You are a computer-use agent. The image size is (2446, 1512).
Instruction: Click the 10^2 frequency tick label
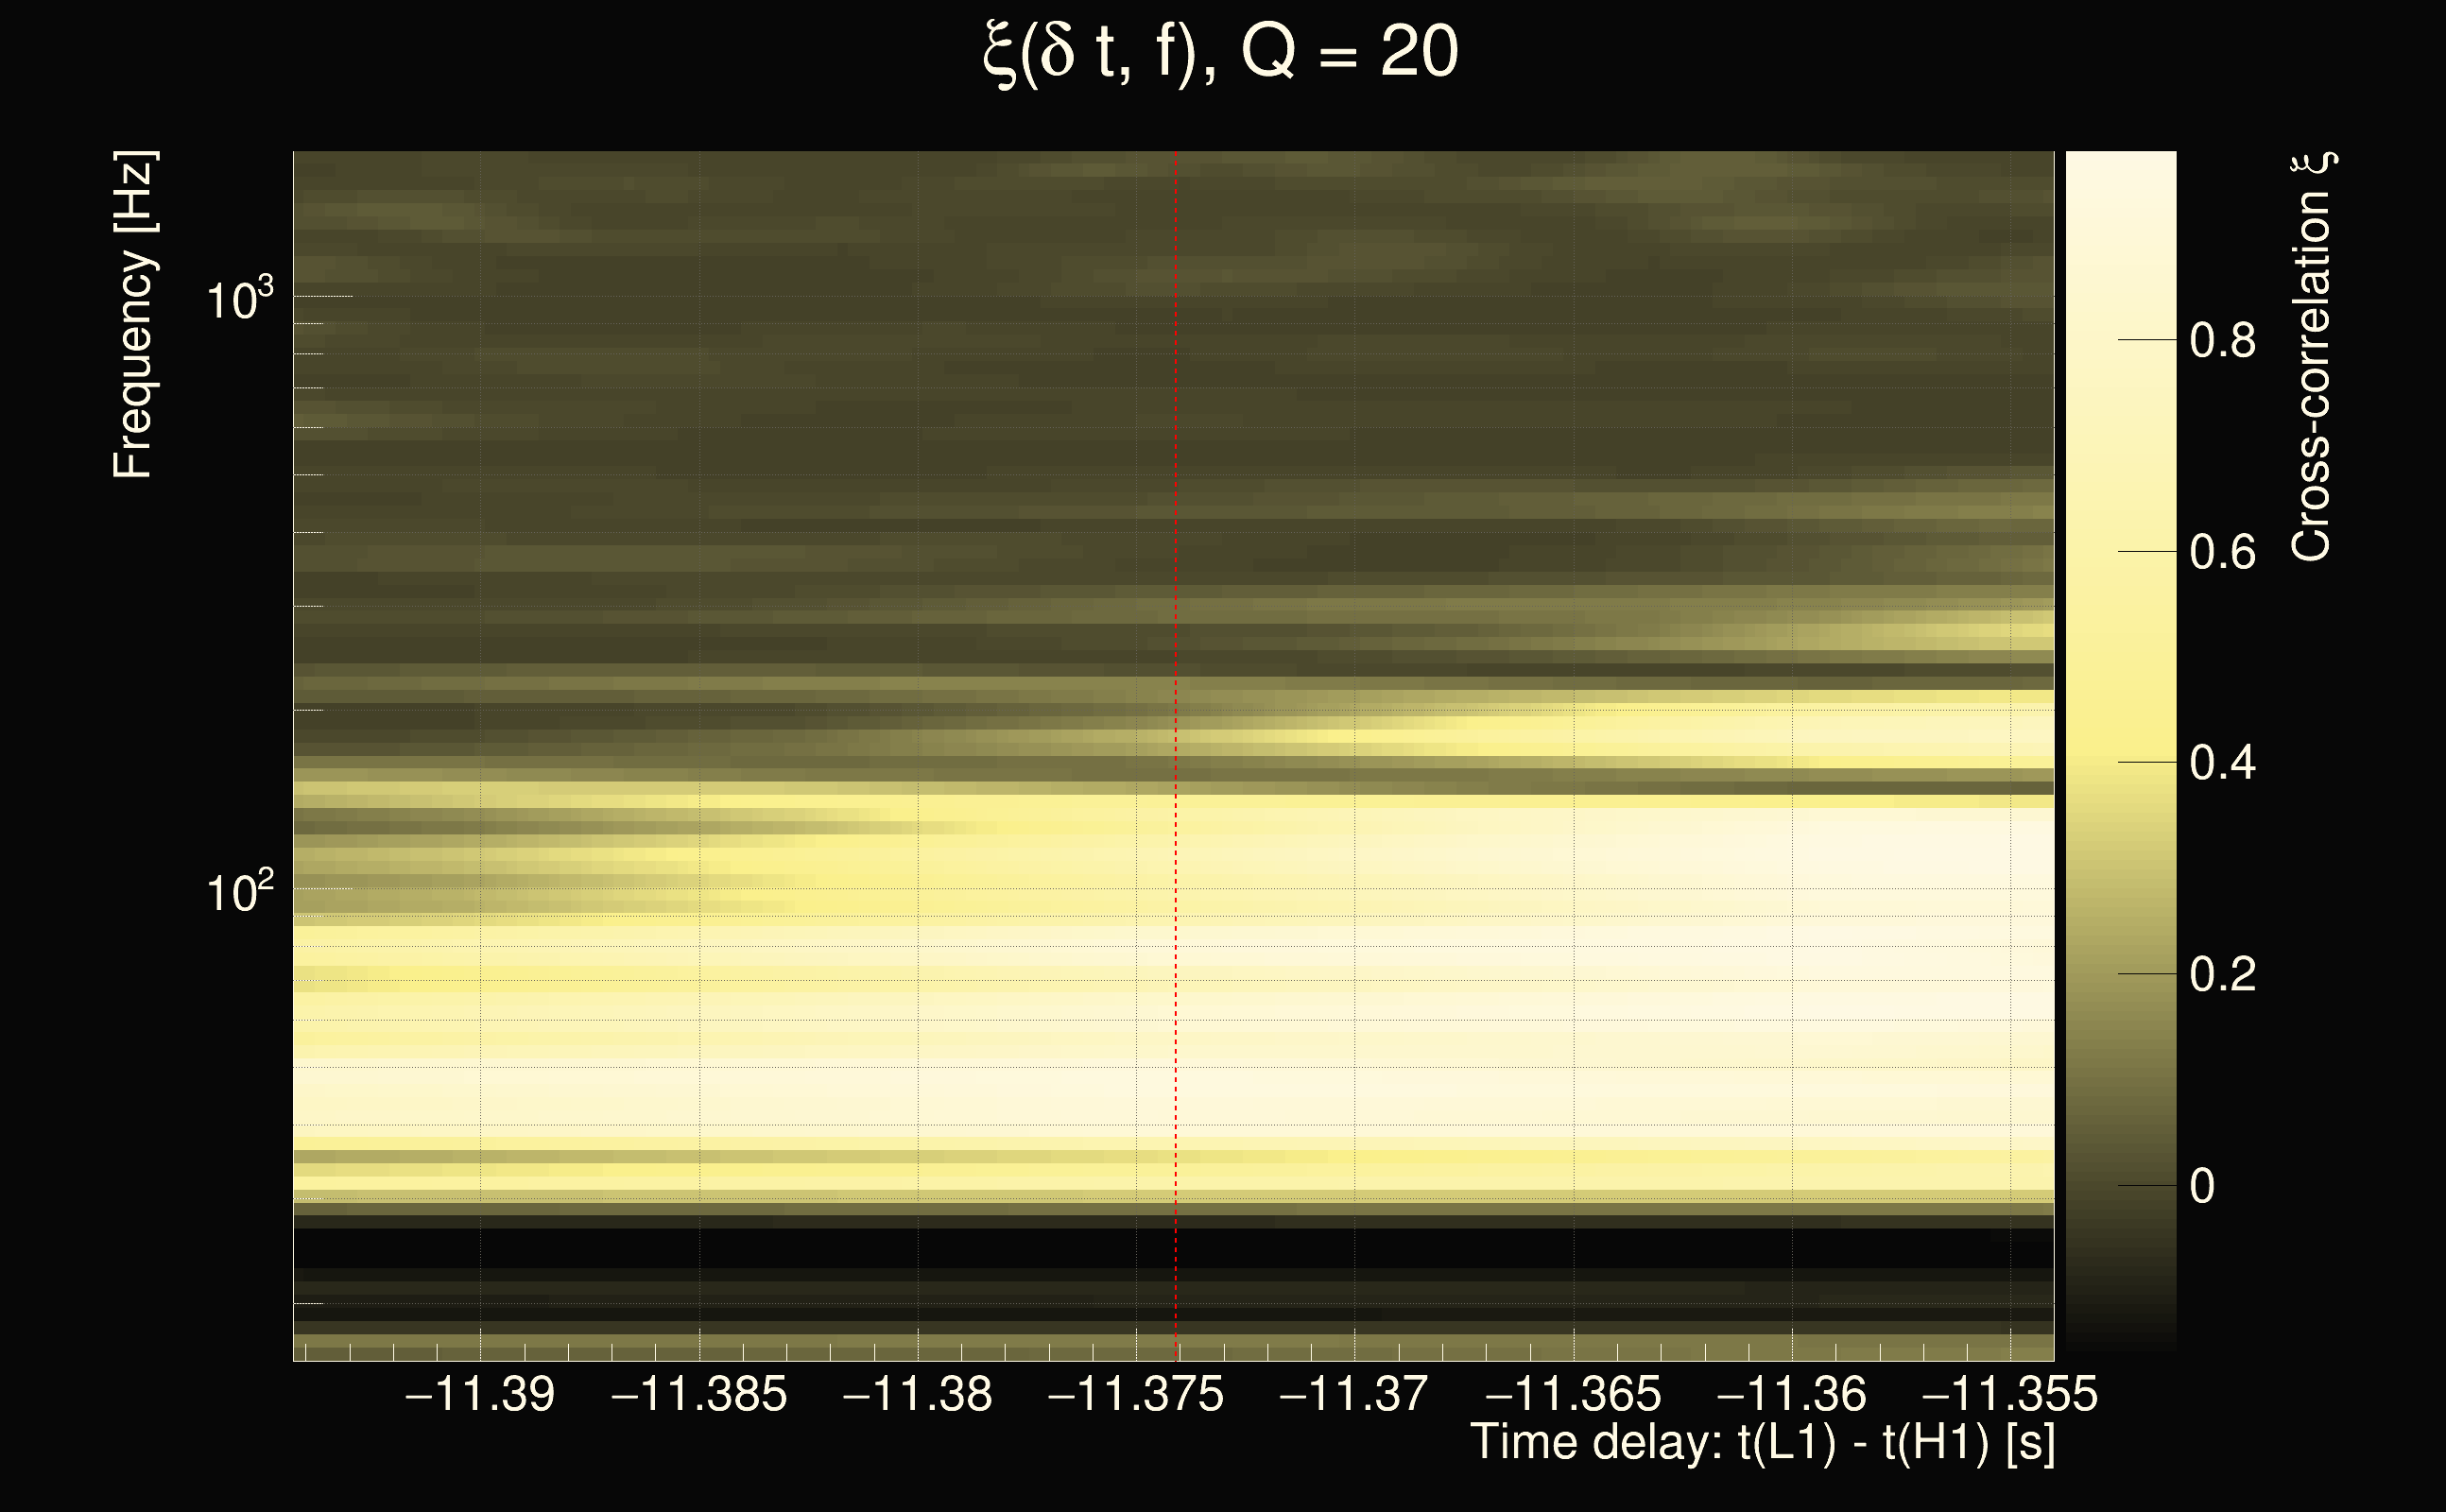click(239, 891)
